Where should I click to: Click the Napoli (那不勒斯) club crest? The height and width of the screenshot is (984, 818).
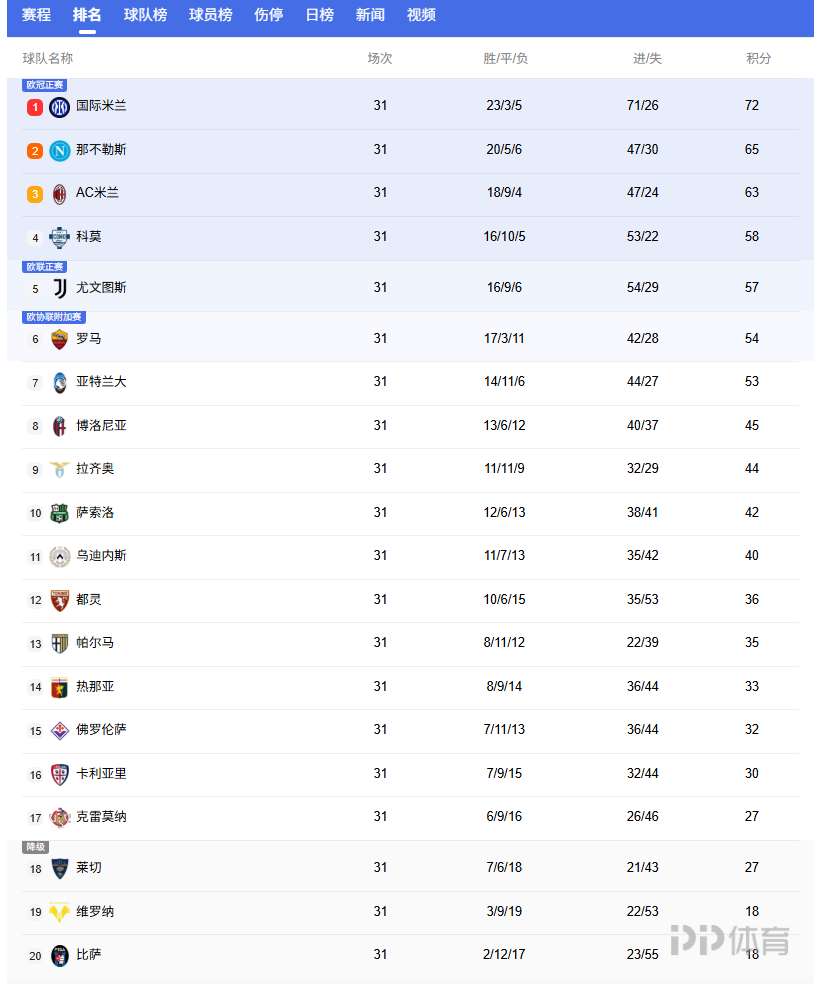[59, 150]
